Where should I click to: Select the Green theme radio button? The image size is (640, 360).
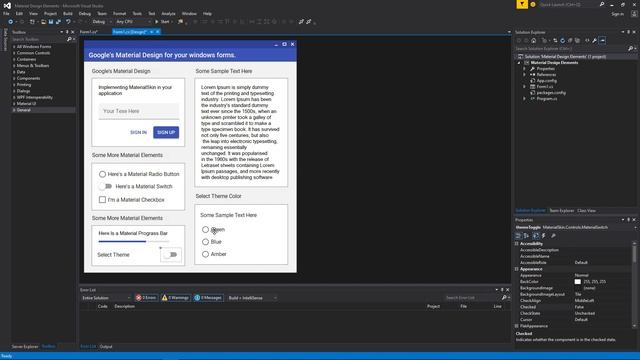tap(205, 230)
